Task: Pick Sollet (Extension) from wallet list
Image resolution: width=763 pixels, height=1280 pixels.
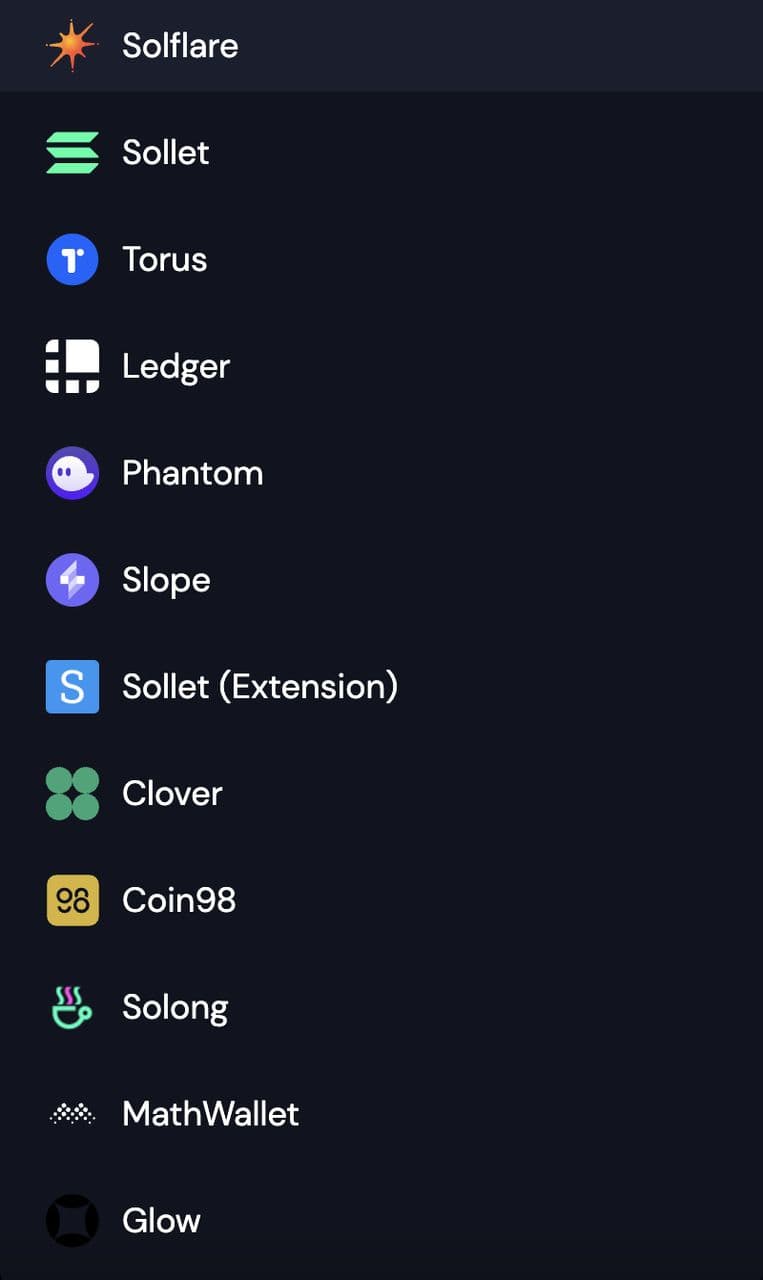Action: click(x=260, y=687)
